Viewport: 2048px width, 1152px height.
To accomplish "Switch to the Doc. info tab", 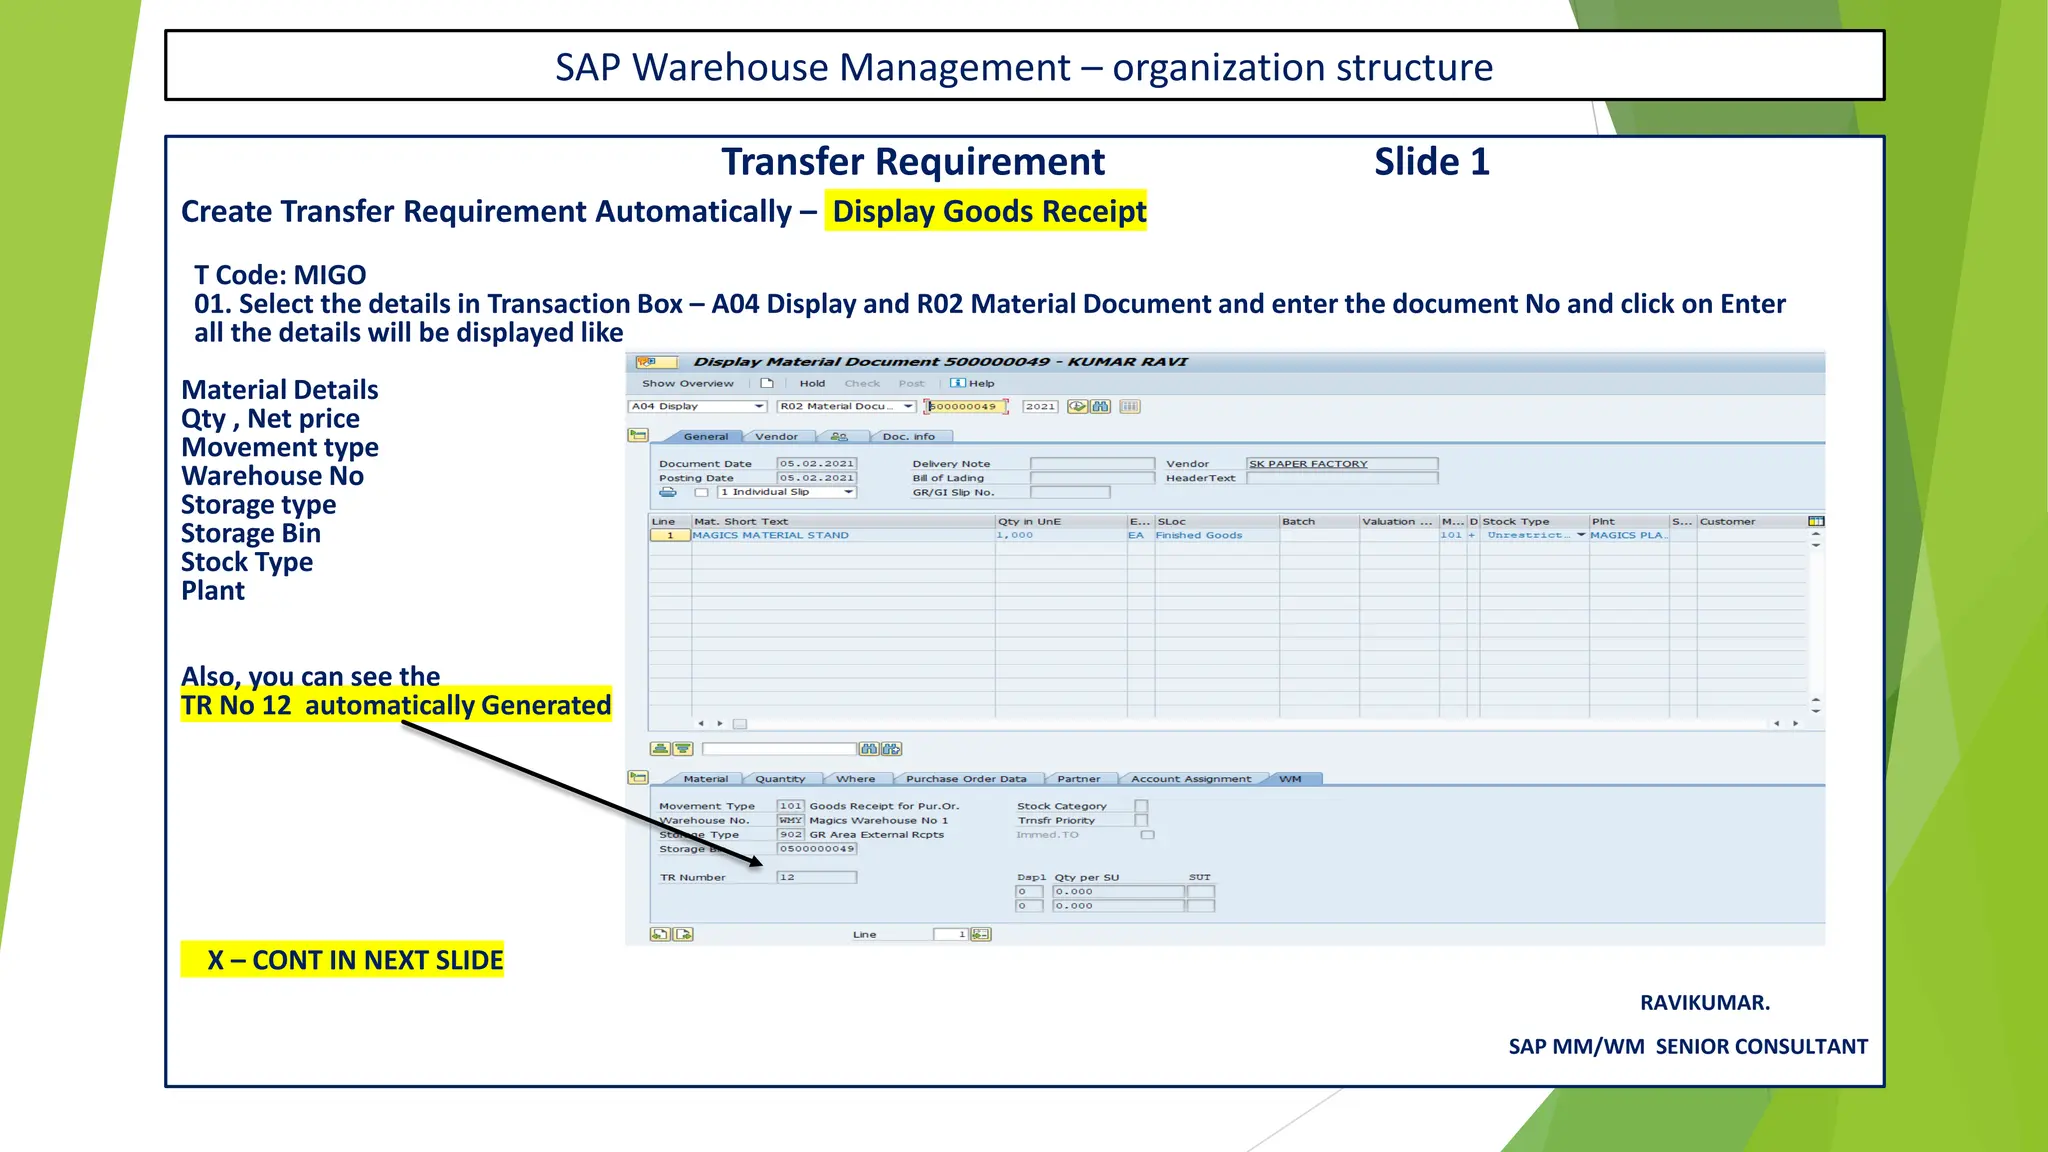I will pos(909,437).
